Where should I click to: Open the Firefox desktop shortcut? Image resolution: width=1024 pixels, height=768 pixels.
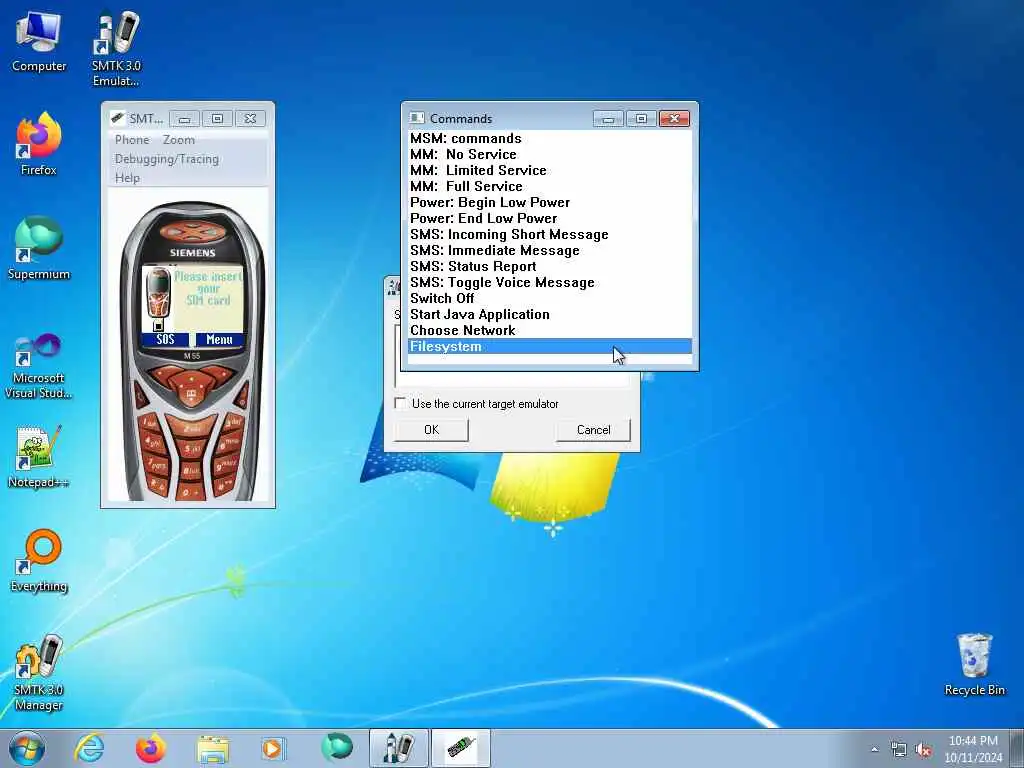pyautogui.click(x=39, y=144)
